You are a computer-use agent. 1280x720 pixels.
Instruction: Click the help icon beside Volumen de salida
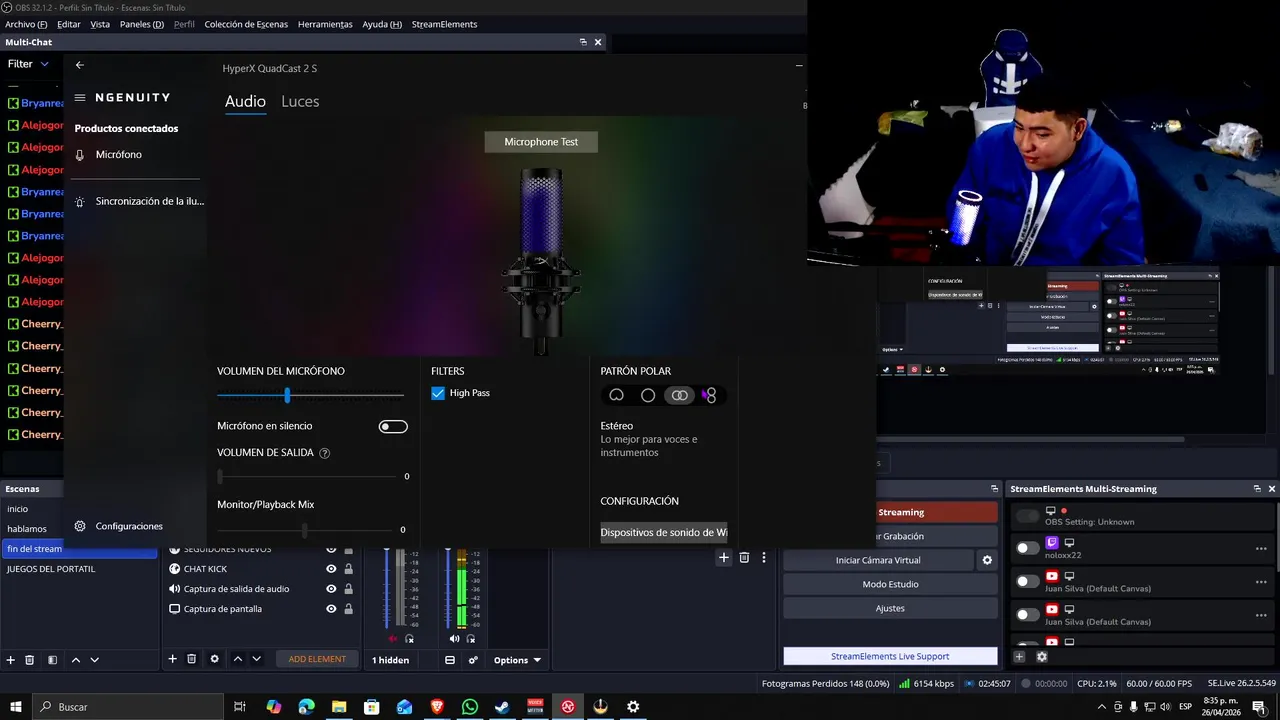pos(324,453)
